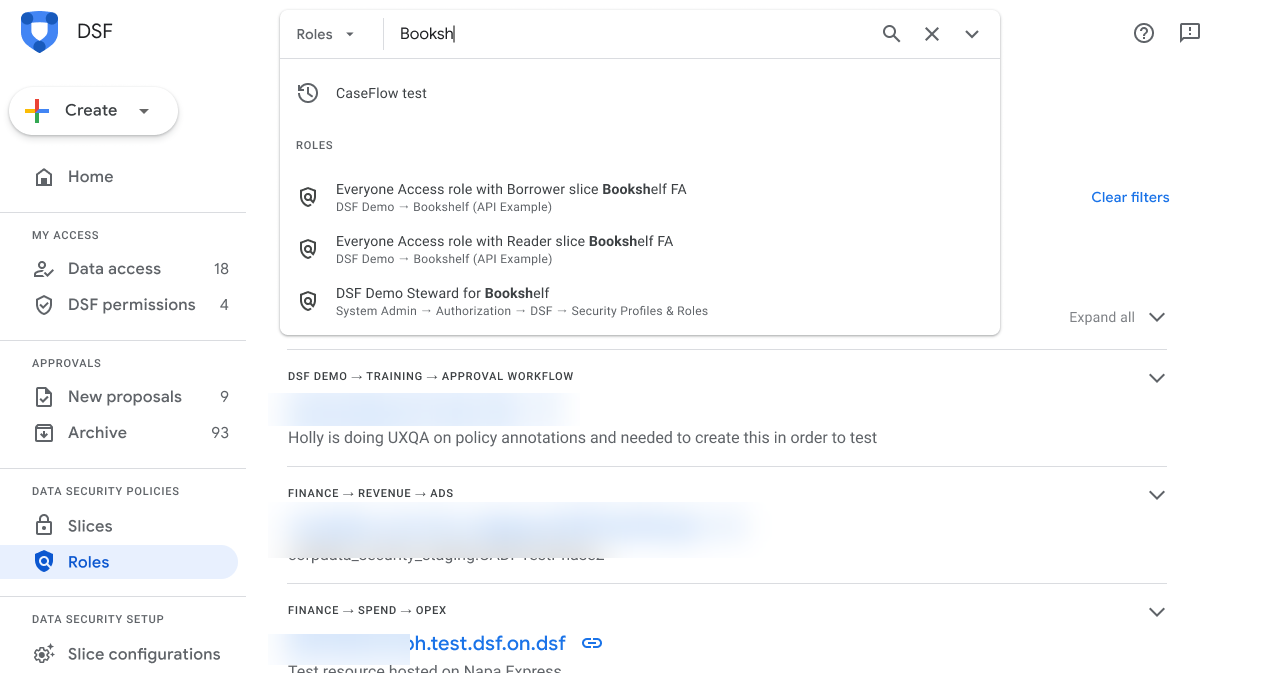Click the Clear filters link
The image size is (1280, 673).
(1130, 197)
